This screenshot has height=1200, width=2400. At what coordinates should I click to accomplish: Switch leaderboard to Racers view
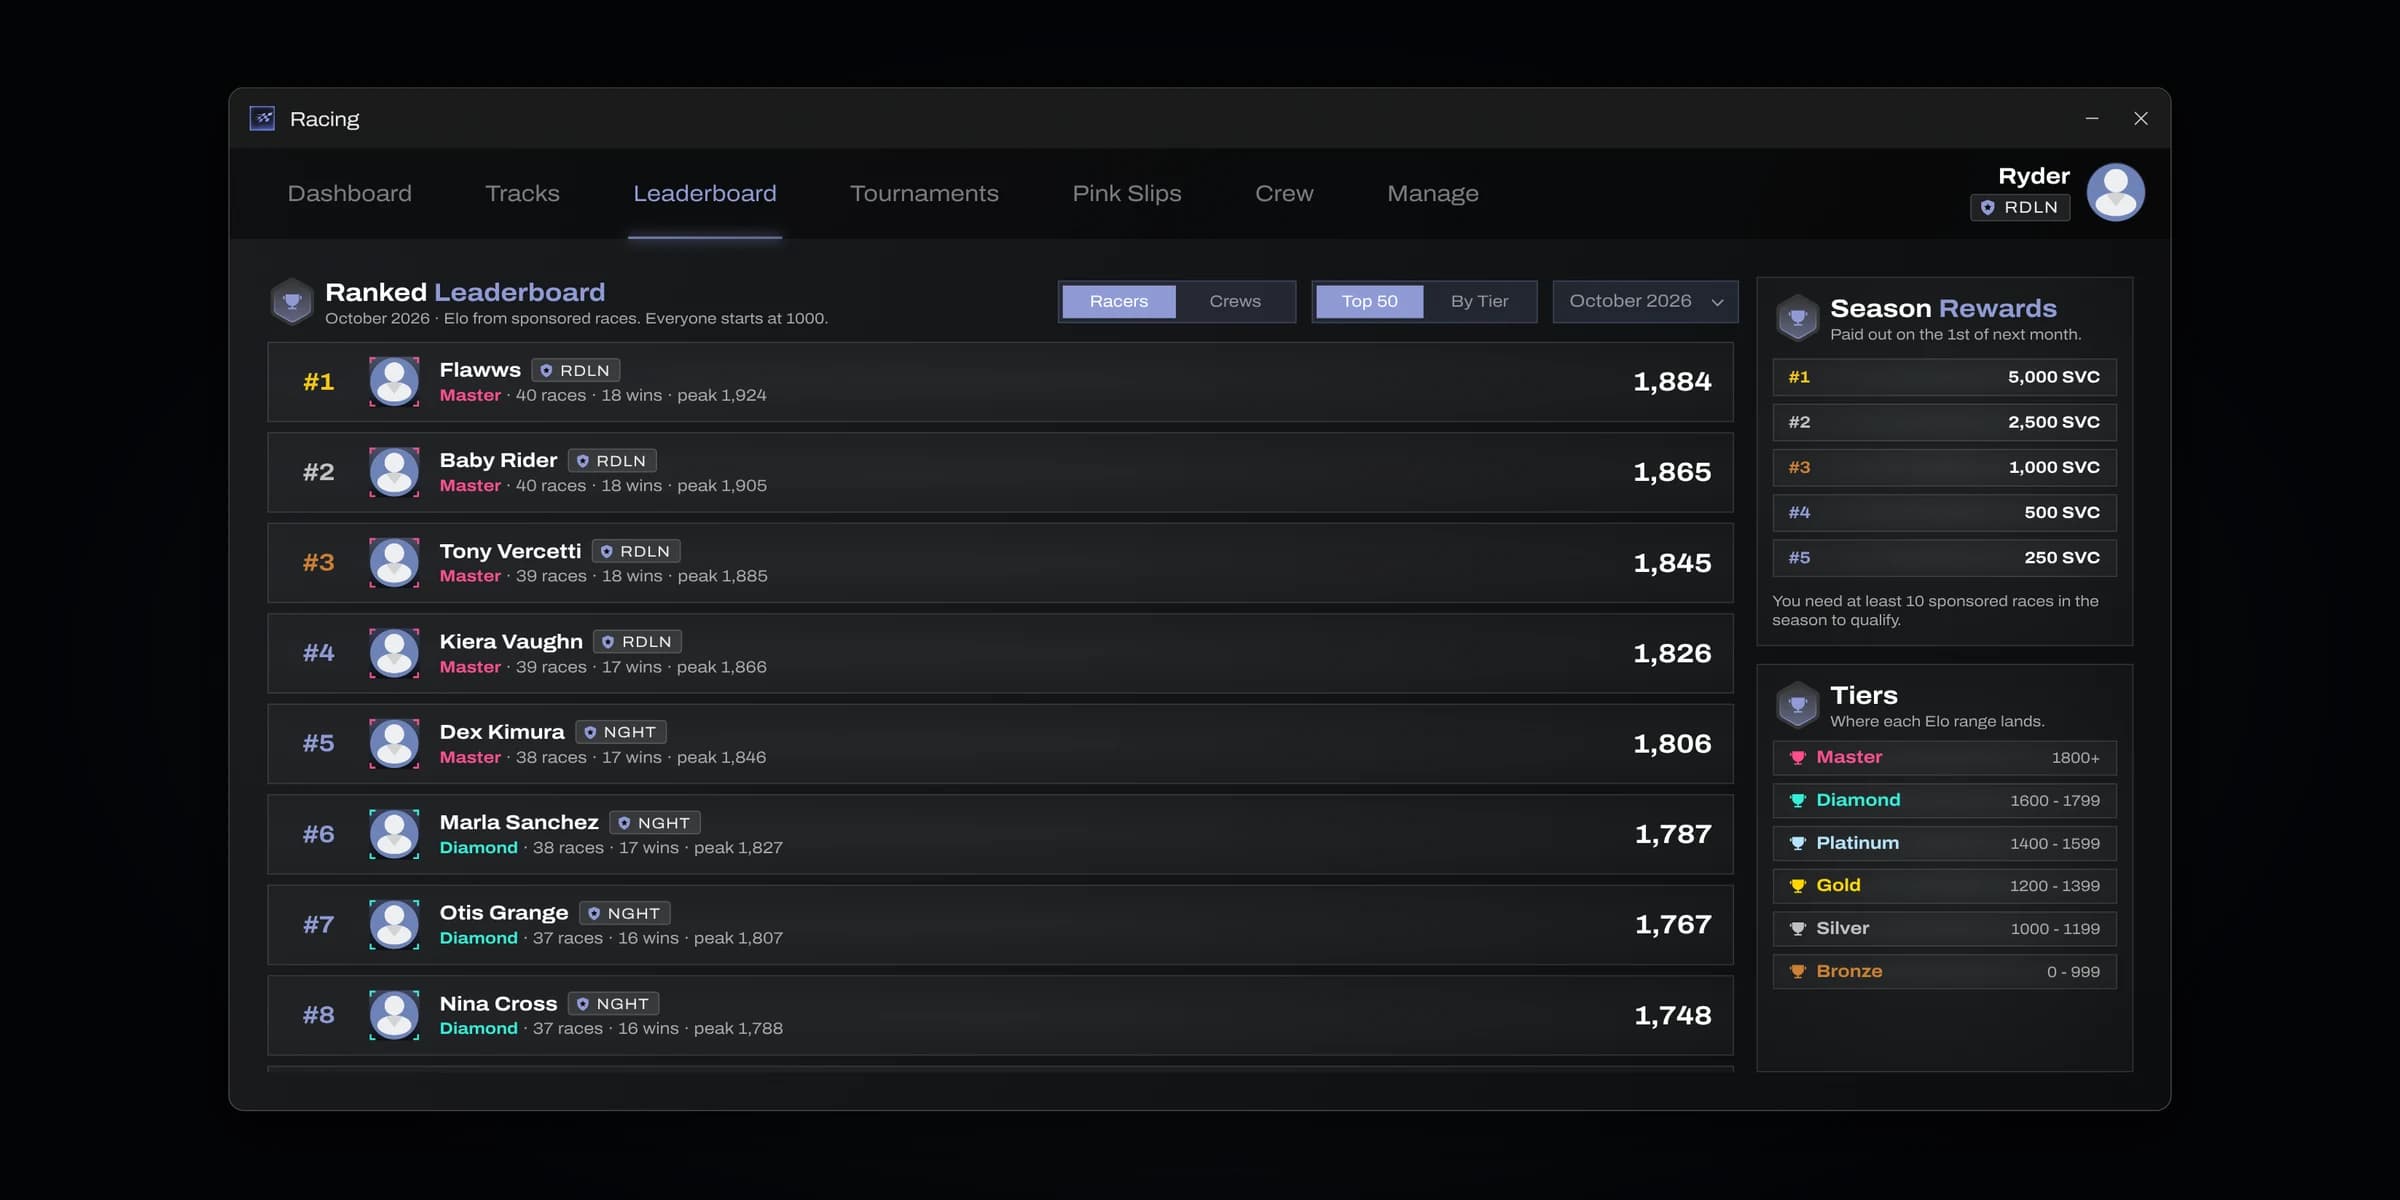pyautogui.click(x=1118, y=301)
